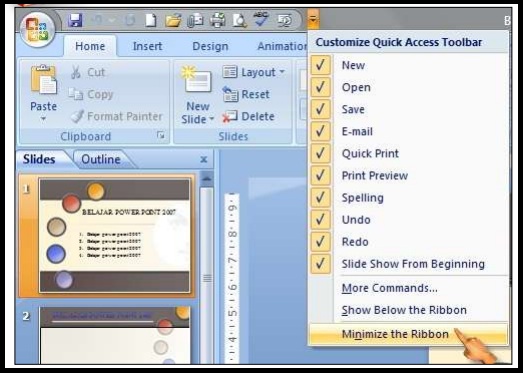
Task: Switch to the Home ribbon tab
Action: point(90,46)
